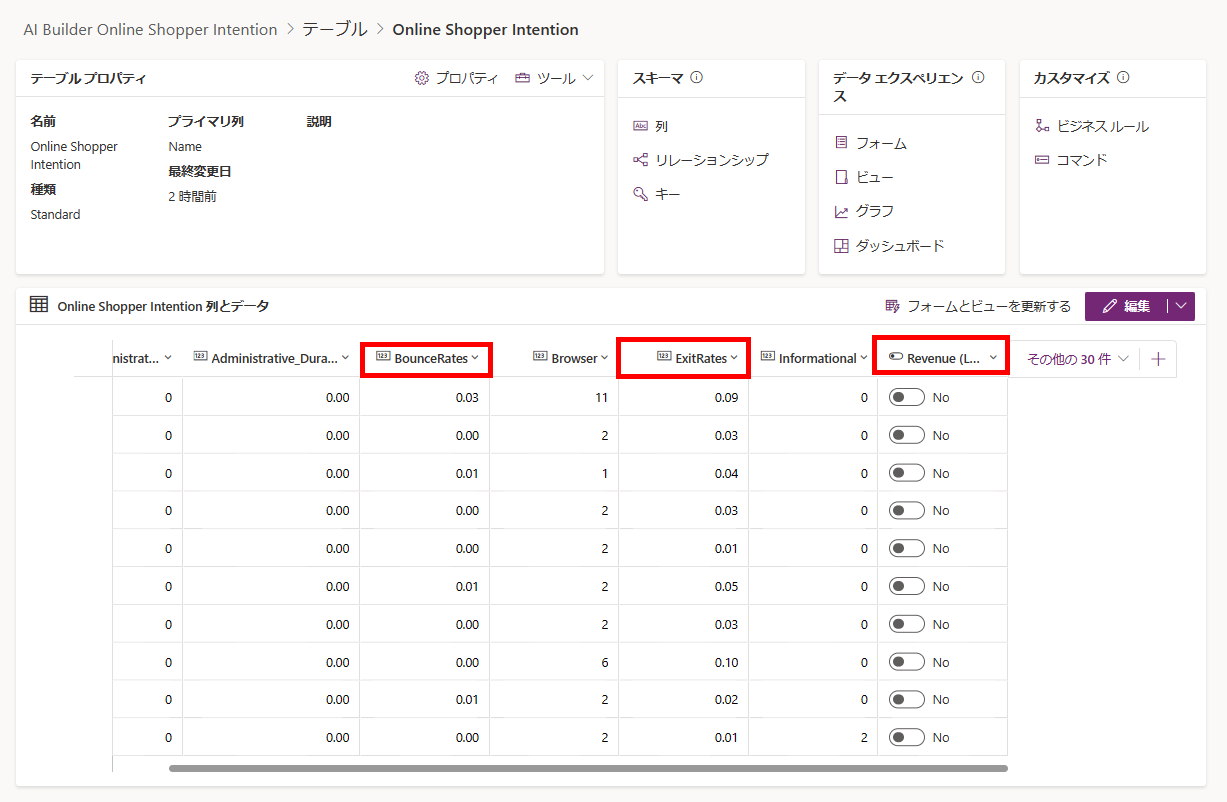Screen dimensions: 1227x802
Task: Click the カスタマイズ info icon
Action: pos(1123,77)
